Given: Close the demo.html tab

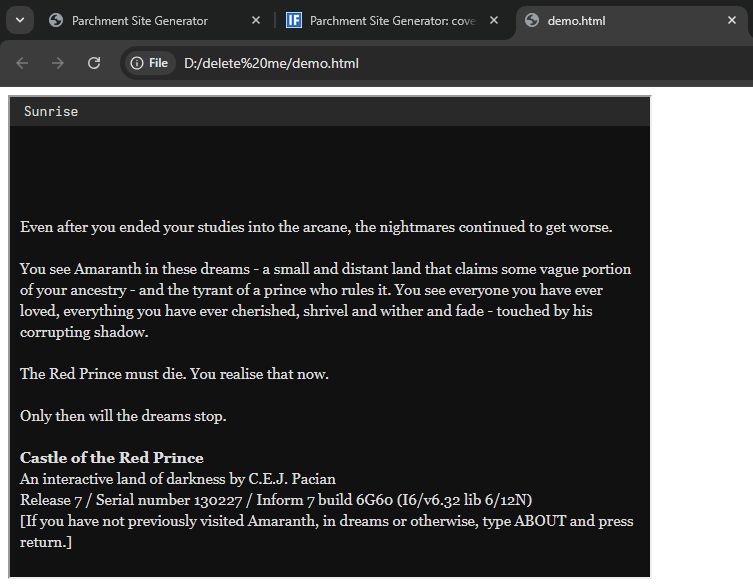Looking at the screenshot, I should pos(732,20).
